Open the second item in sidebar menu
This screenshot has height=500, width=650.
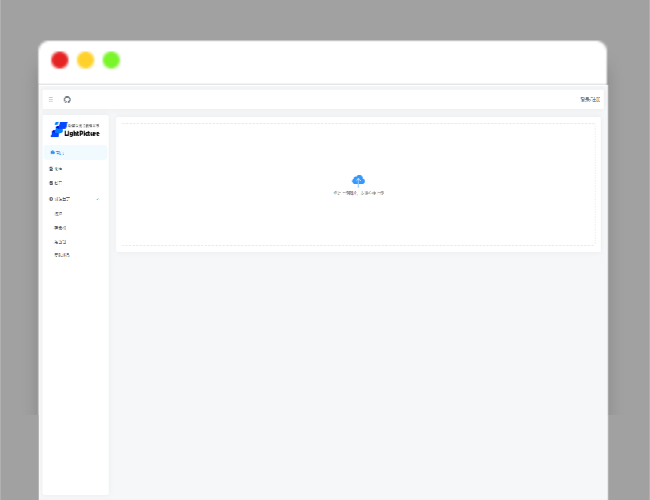click(x=56, y=169)
